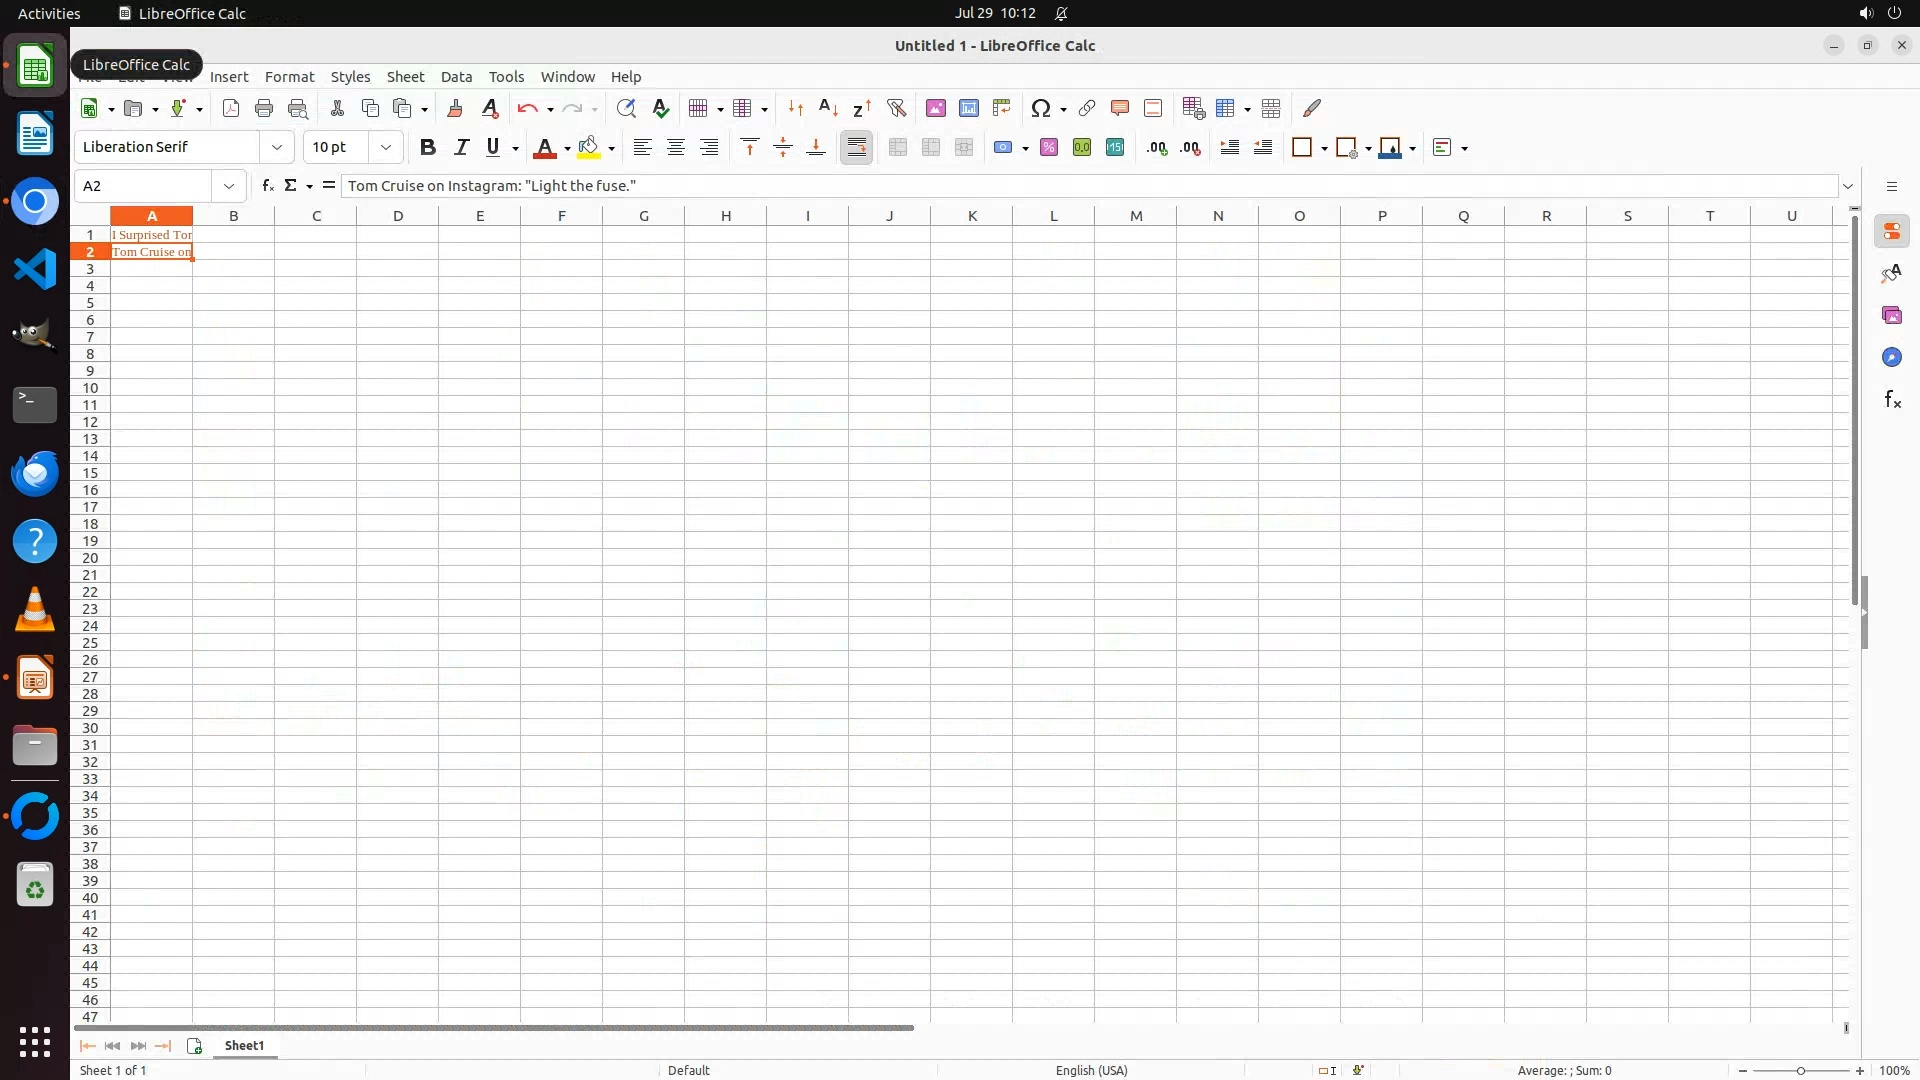Switch to the Sheet1 tab
Image resolution: width=1920 pixels, height=1080 pixels.
click(244, 1045)
